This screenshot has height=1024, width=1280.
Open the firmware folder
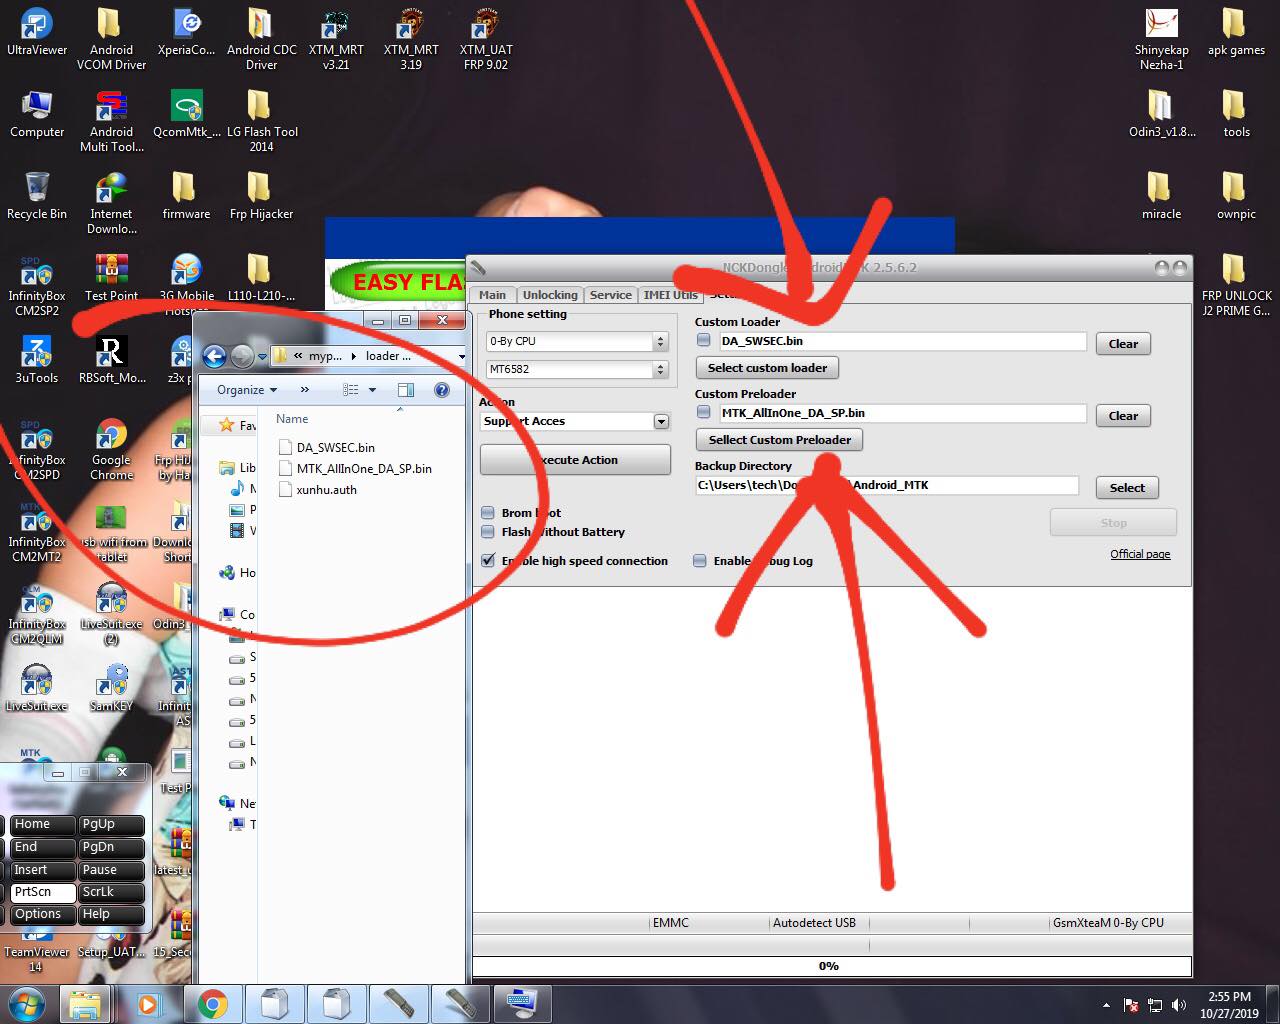tap(186, 197)
